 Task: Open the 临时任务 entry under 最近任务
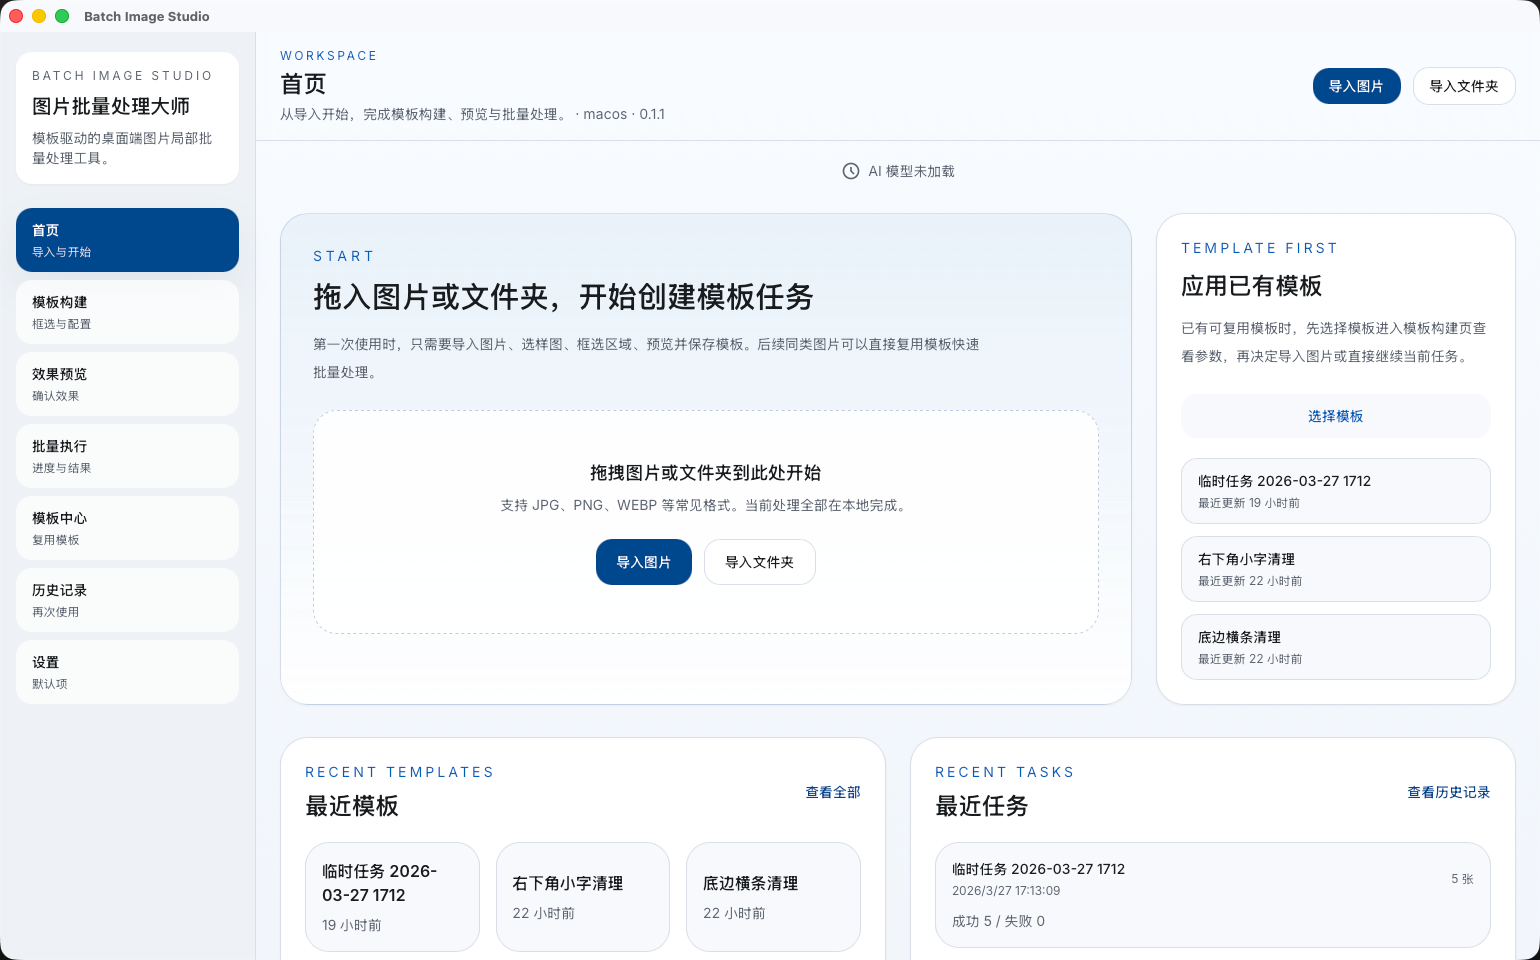[1212, 894]
